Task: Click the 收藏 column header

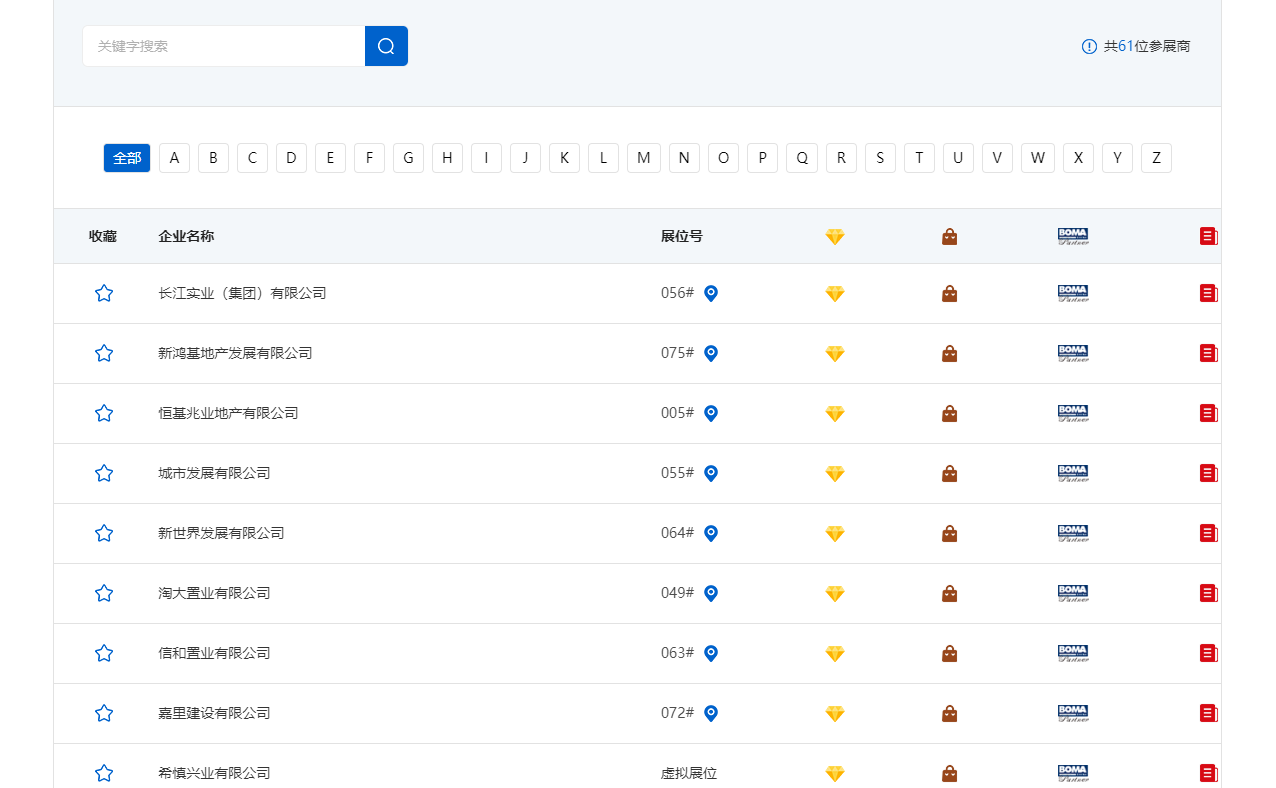Action: (x=103, y=236)
